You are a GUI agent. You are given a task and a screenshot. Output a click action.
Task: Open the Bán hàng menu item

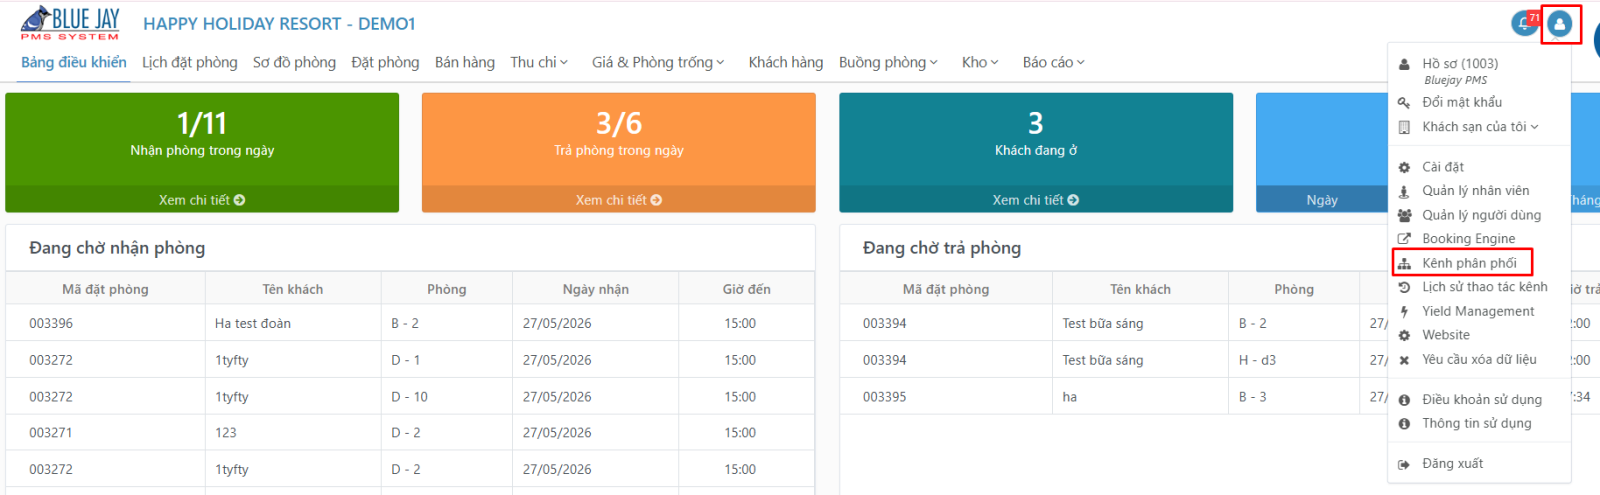(x=465, y=62)
